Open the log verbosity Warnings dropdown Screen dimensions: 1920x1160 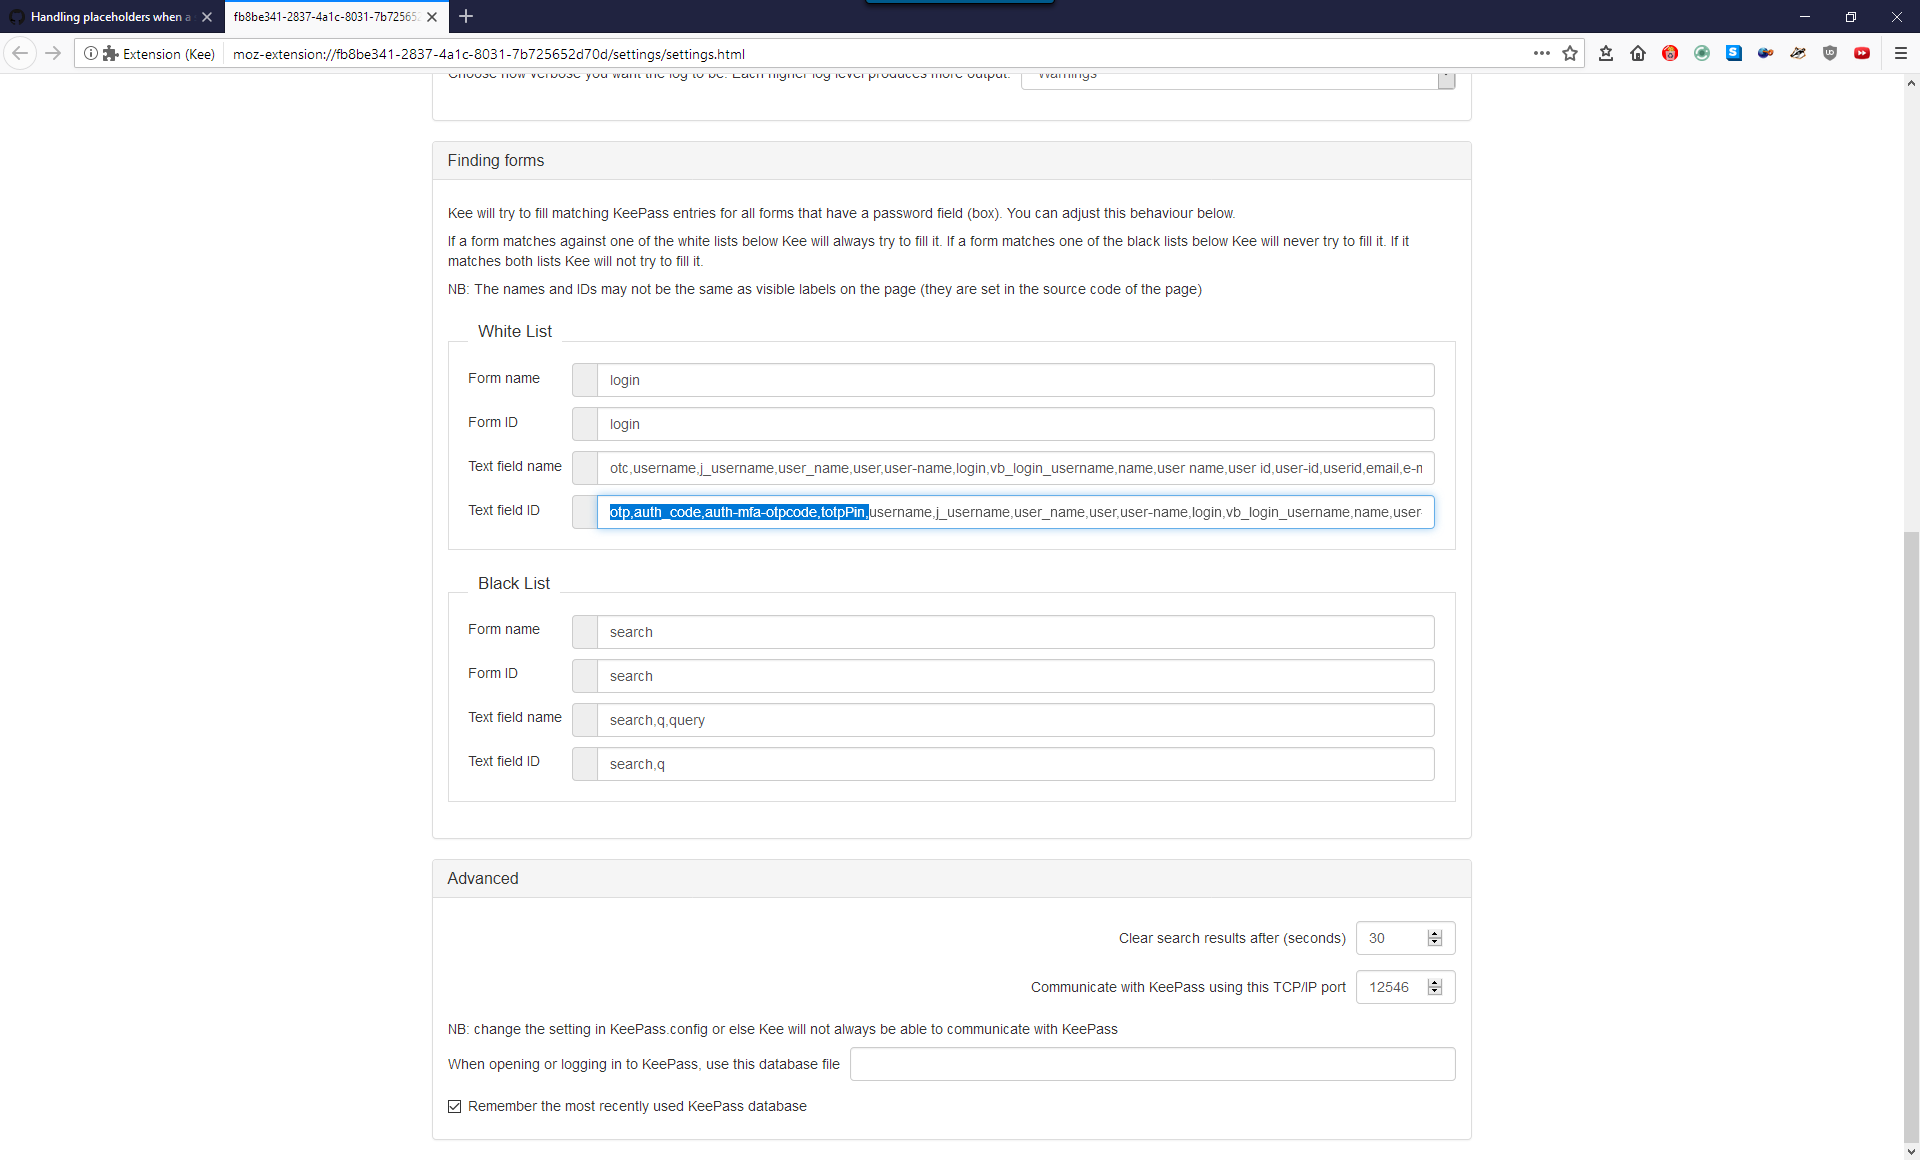click(x=1446, y=79)
